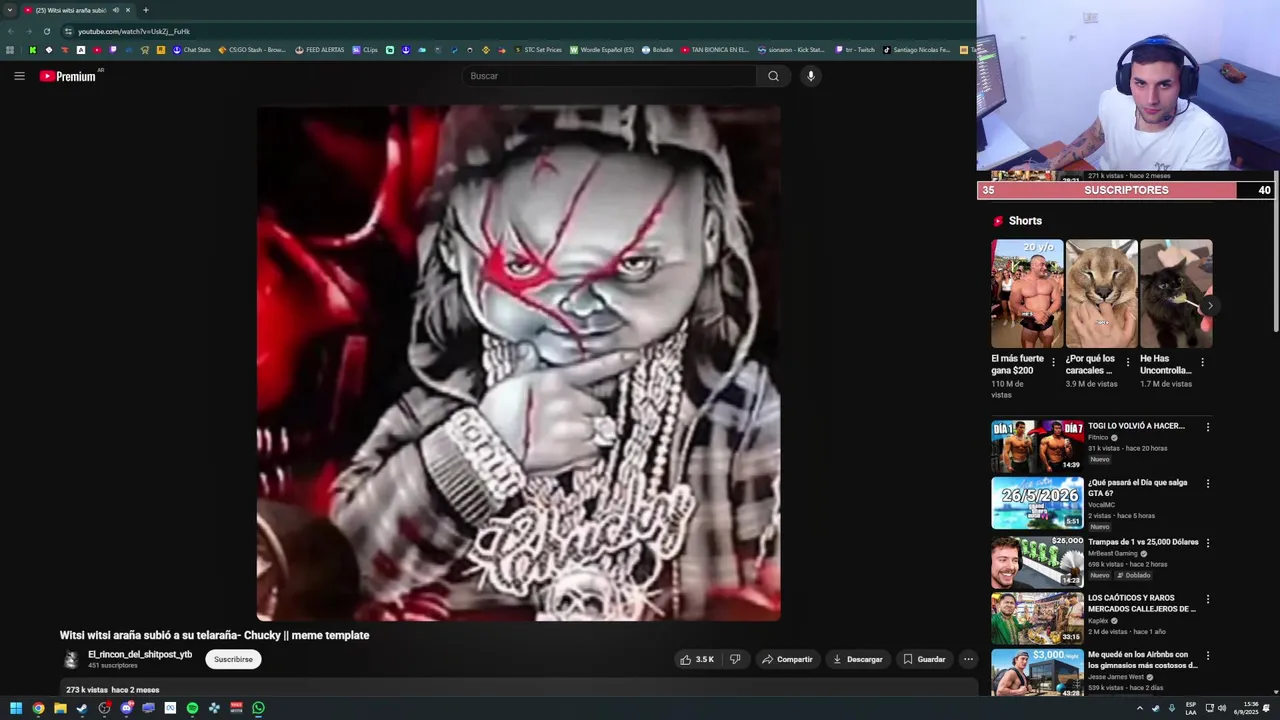Open '¿Por qué los caracales' short thumbnail
This screenshot has width=1280, height=720.
point(1101,293)
